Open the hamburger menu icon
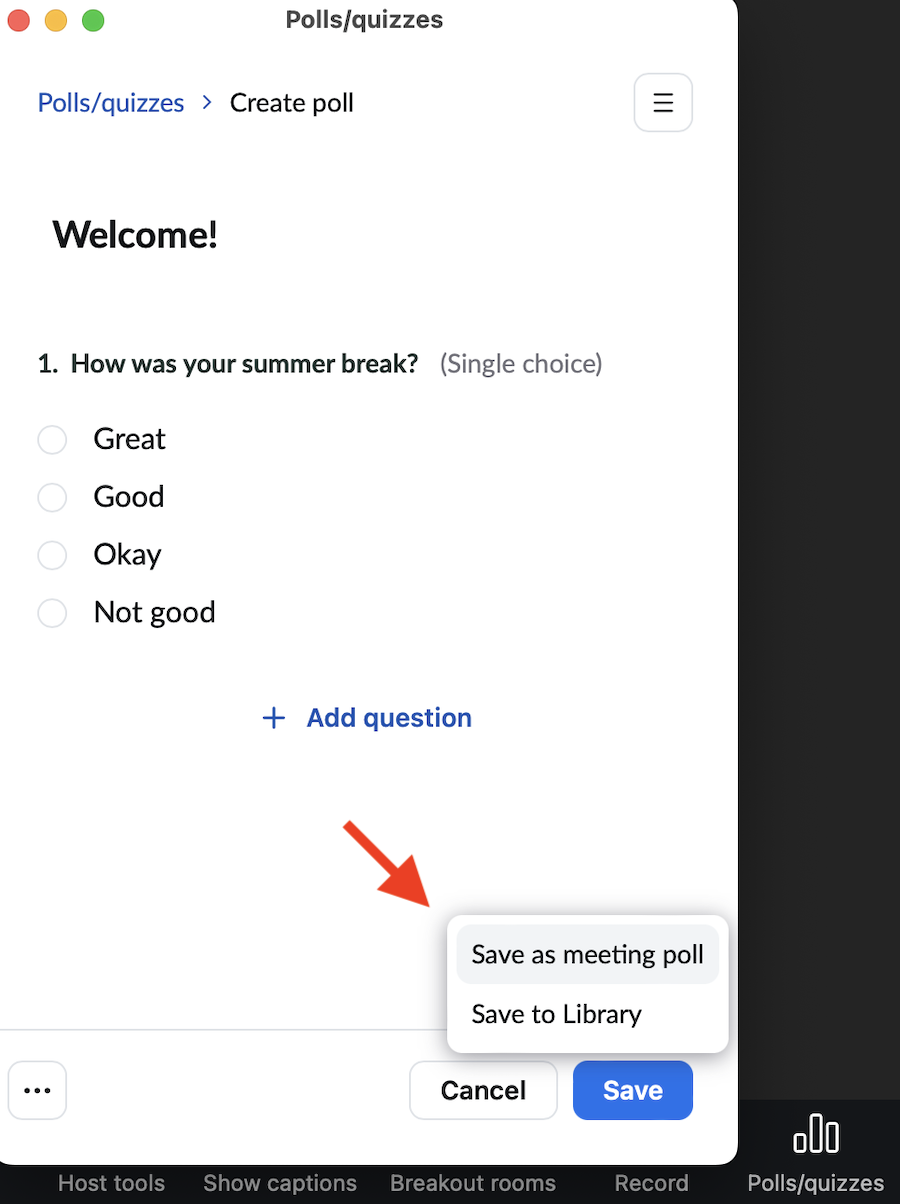900x1204 pixels. click(663, 103)
